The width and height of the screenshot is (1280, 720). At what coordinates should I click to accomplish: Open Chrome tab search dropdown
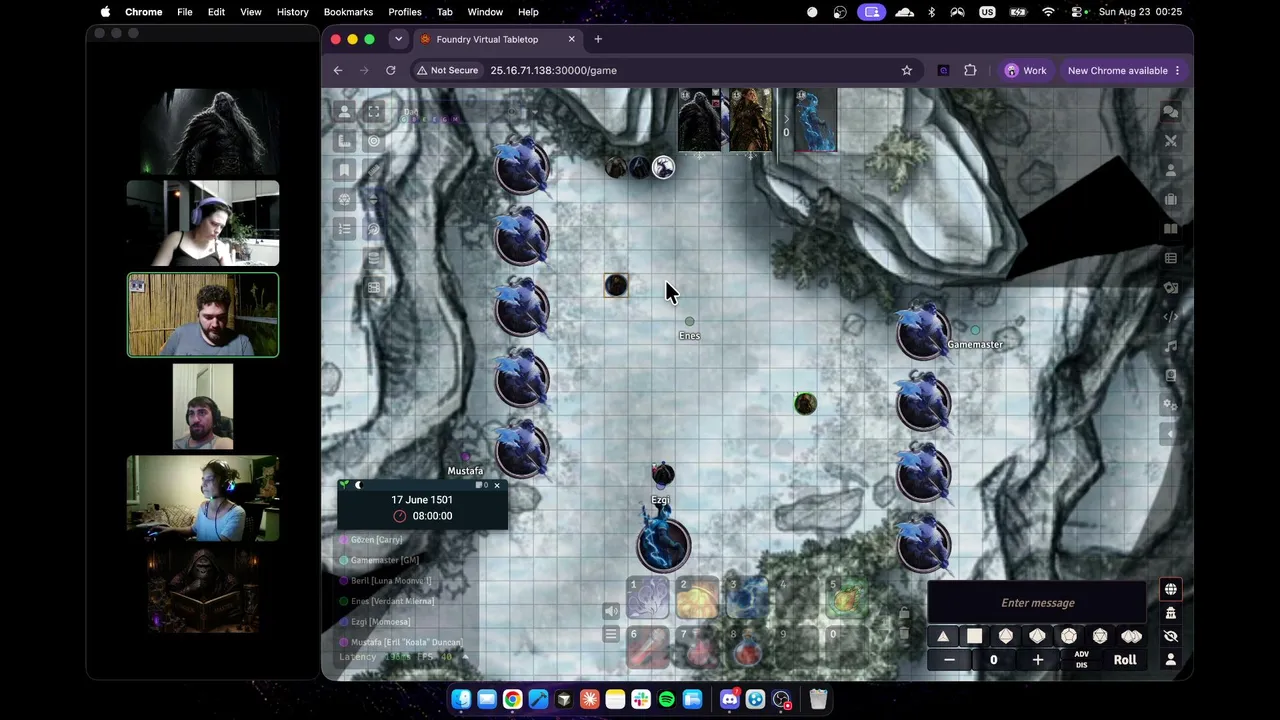click(398, 39)
